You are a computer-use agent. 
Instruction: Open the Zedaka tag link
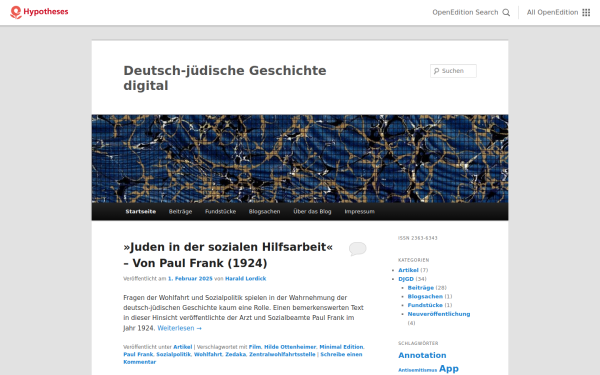[x=235, y=354]
